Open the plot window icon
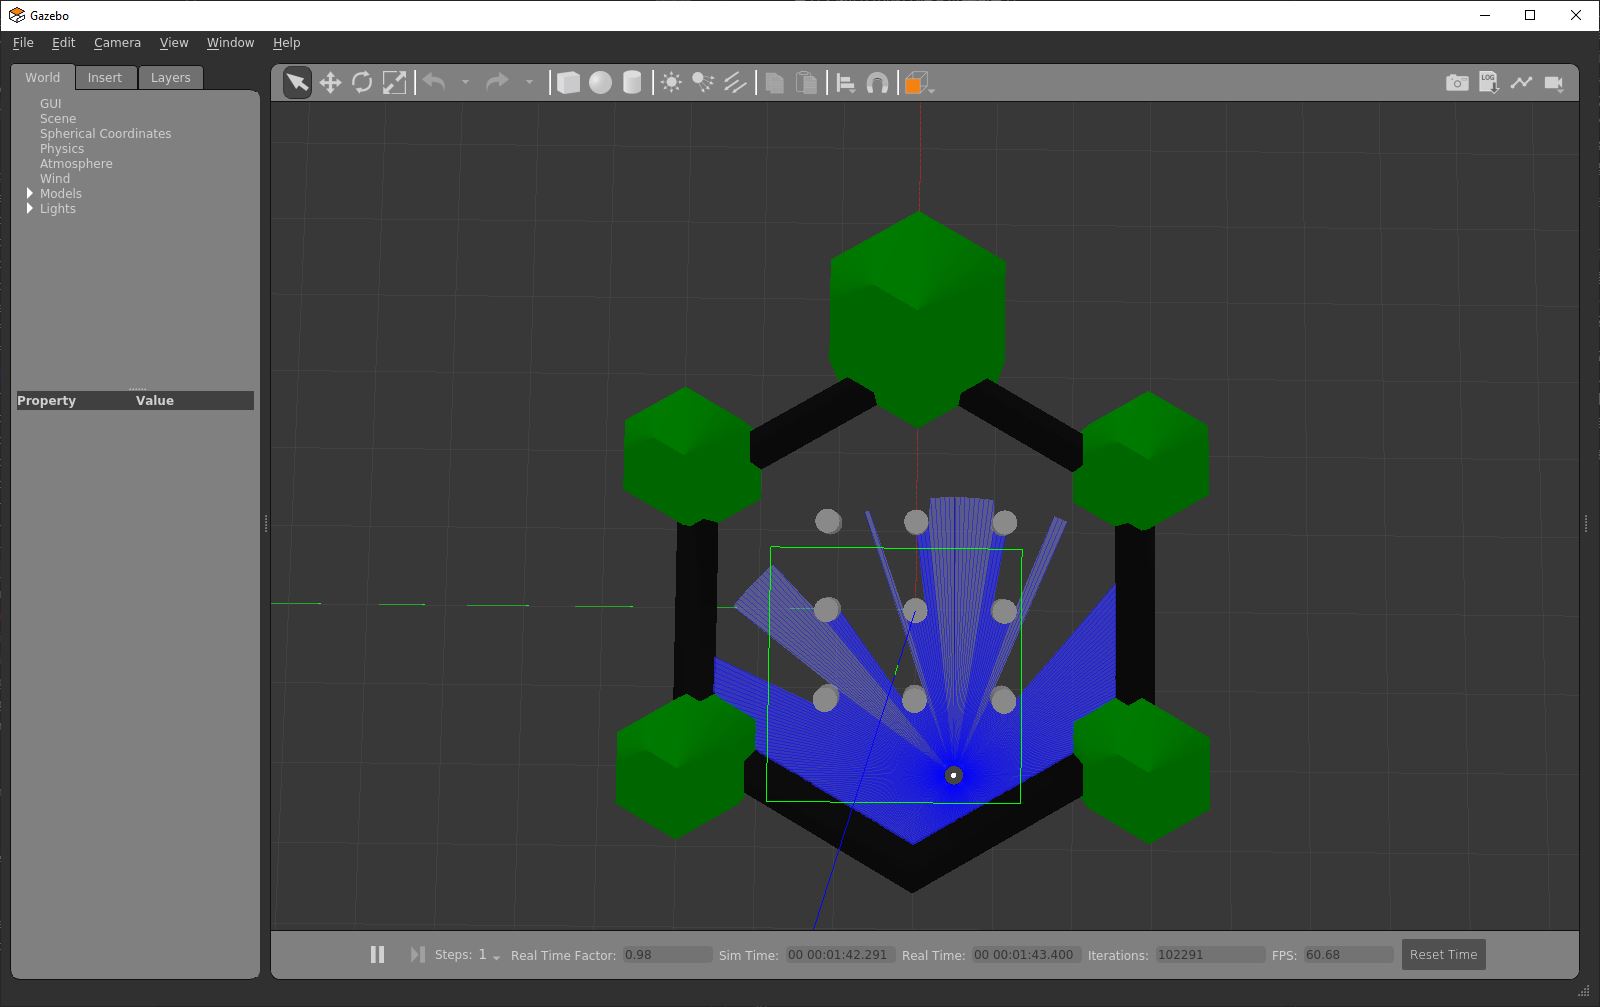 1521,83
